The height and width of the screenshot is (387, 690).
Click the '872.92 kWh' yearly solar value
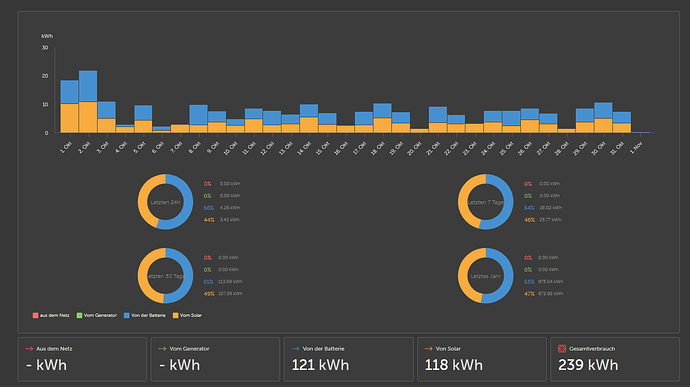click(551, 294)
